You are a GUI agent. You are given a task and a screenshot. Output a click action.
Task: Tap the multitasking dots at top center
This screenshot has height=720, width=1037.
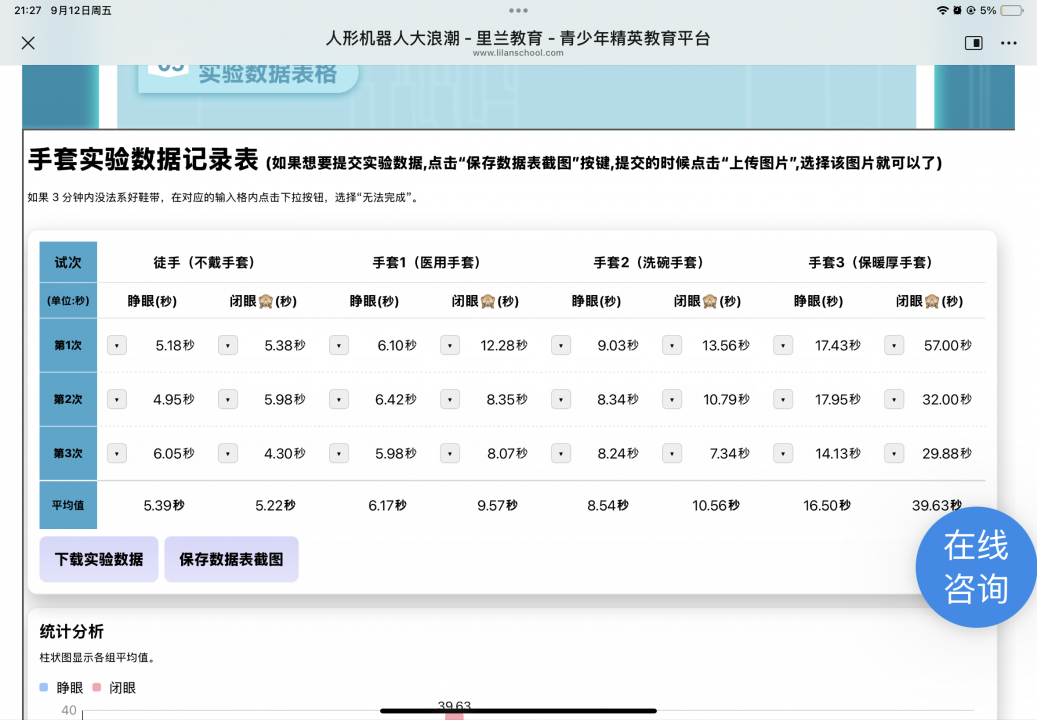pyautogui.click(x=518, y=10)
